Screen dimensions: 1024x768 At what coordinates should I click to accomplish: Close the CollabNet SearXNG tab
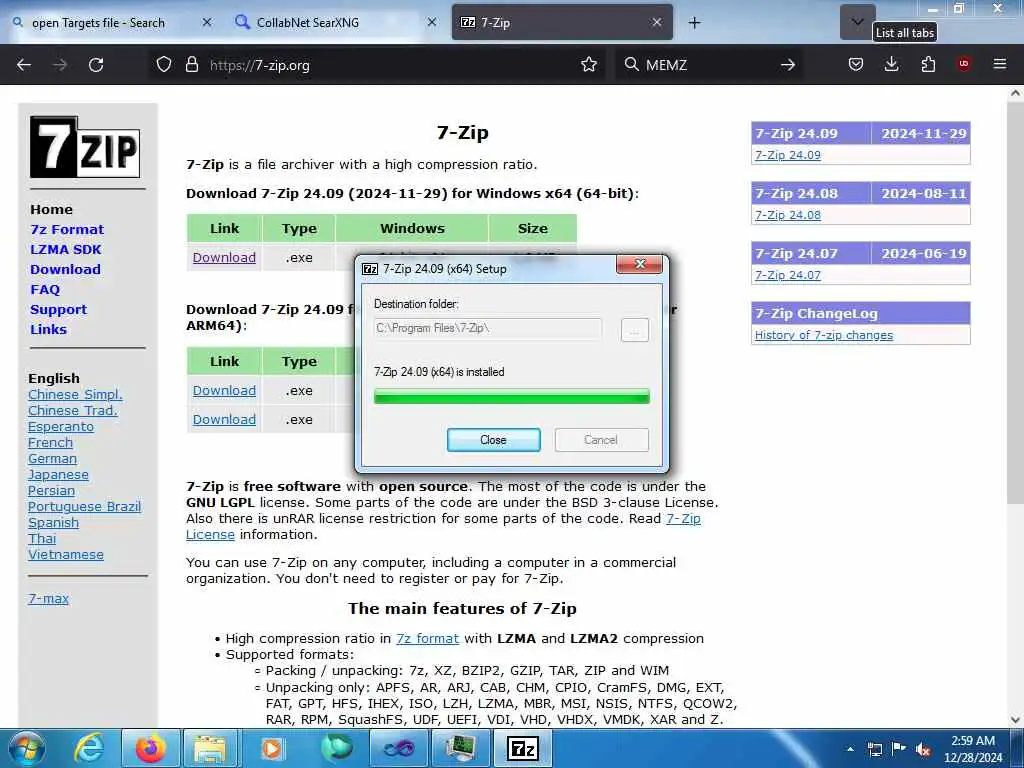click(432, 22)
